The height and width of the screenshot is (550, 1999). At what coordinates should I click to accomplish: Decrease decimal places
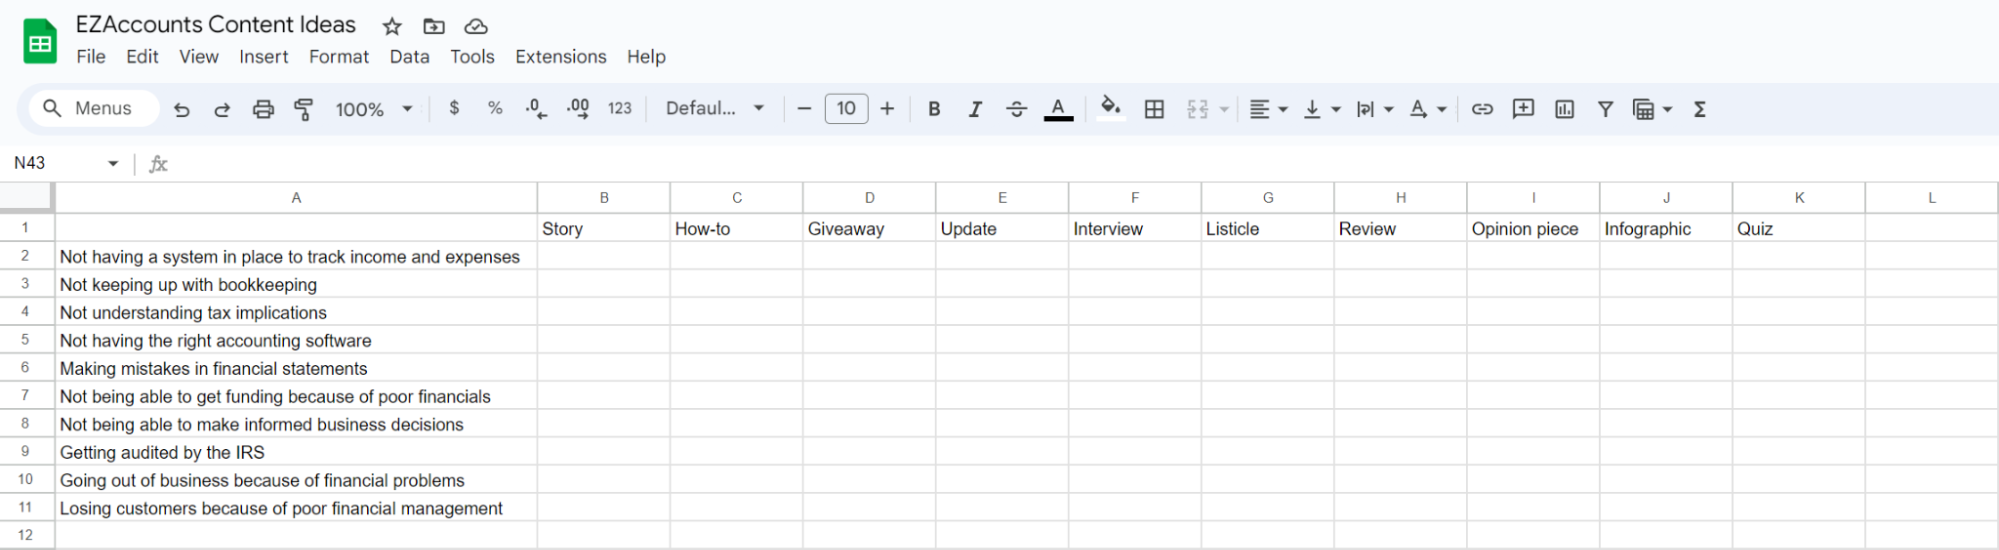point(536,108)
